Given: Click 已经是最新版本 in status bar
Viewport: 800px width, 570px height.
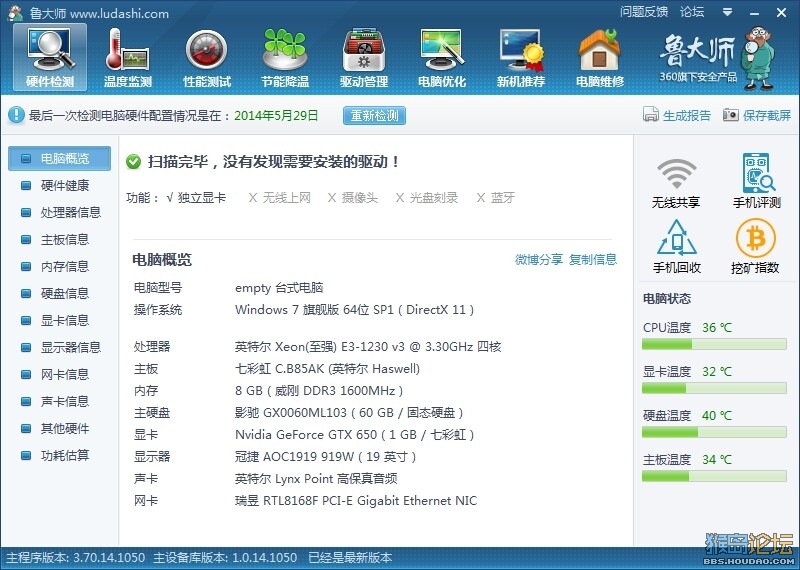Looking at the screenshot, I should coord(350,558).
